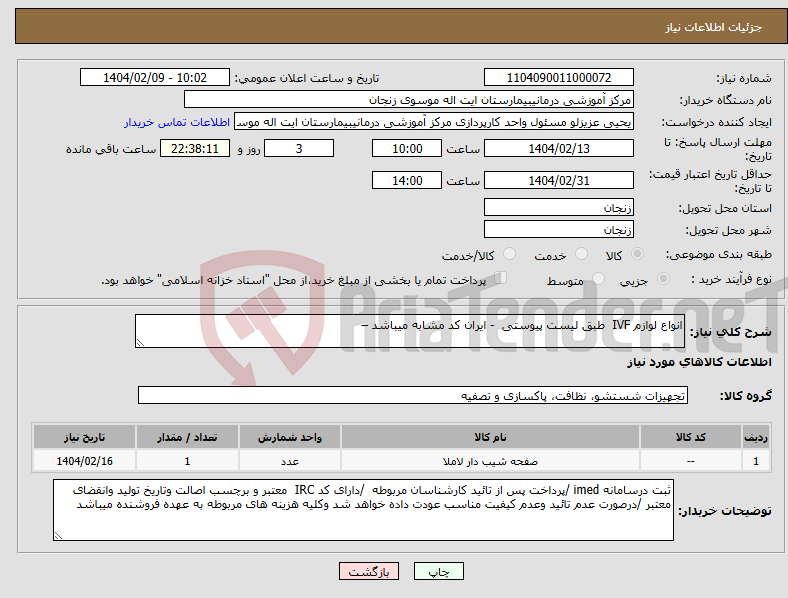Click the delivery city field زنجان
The image size is (788, 598).
pos(558,229)
